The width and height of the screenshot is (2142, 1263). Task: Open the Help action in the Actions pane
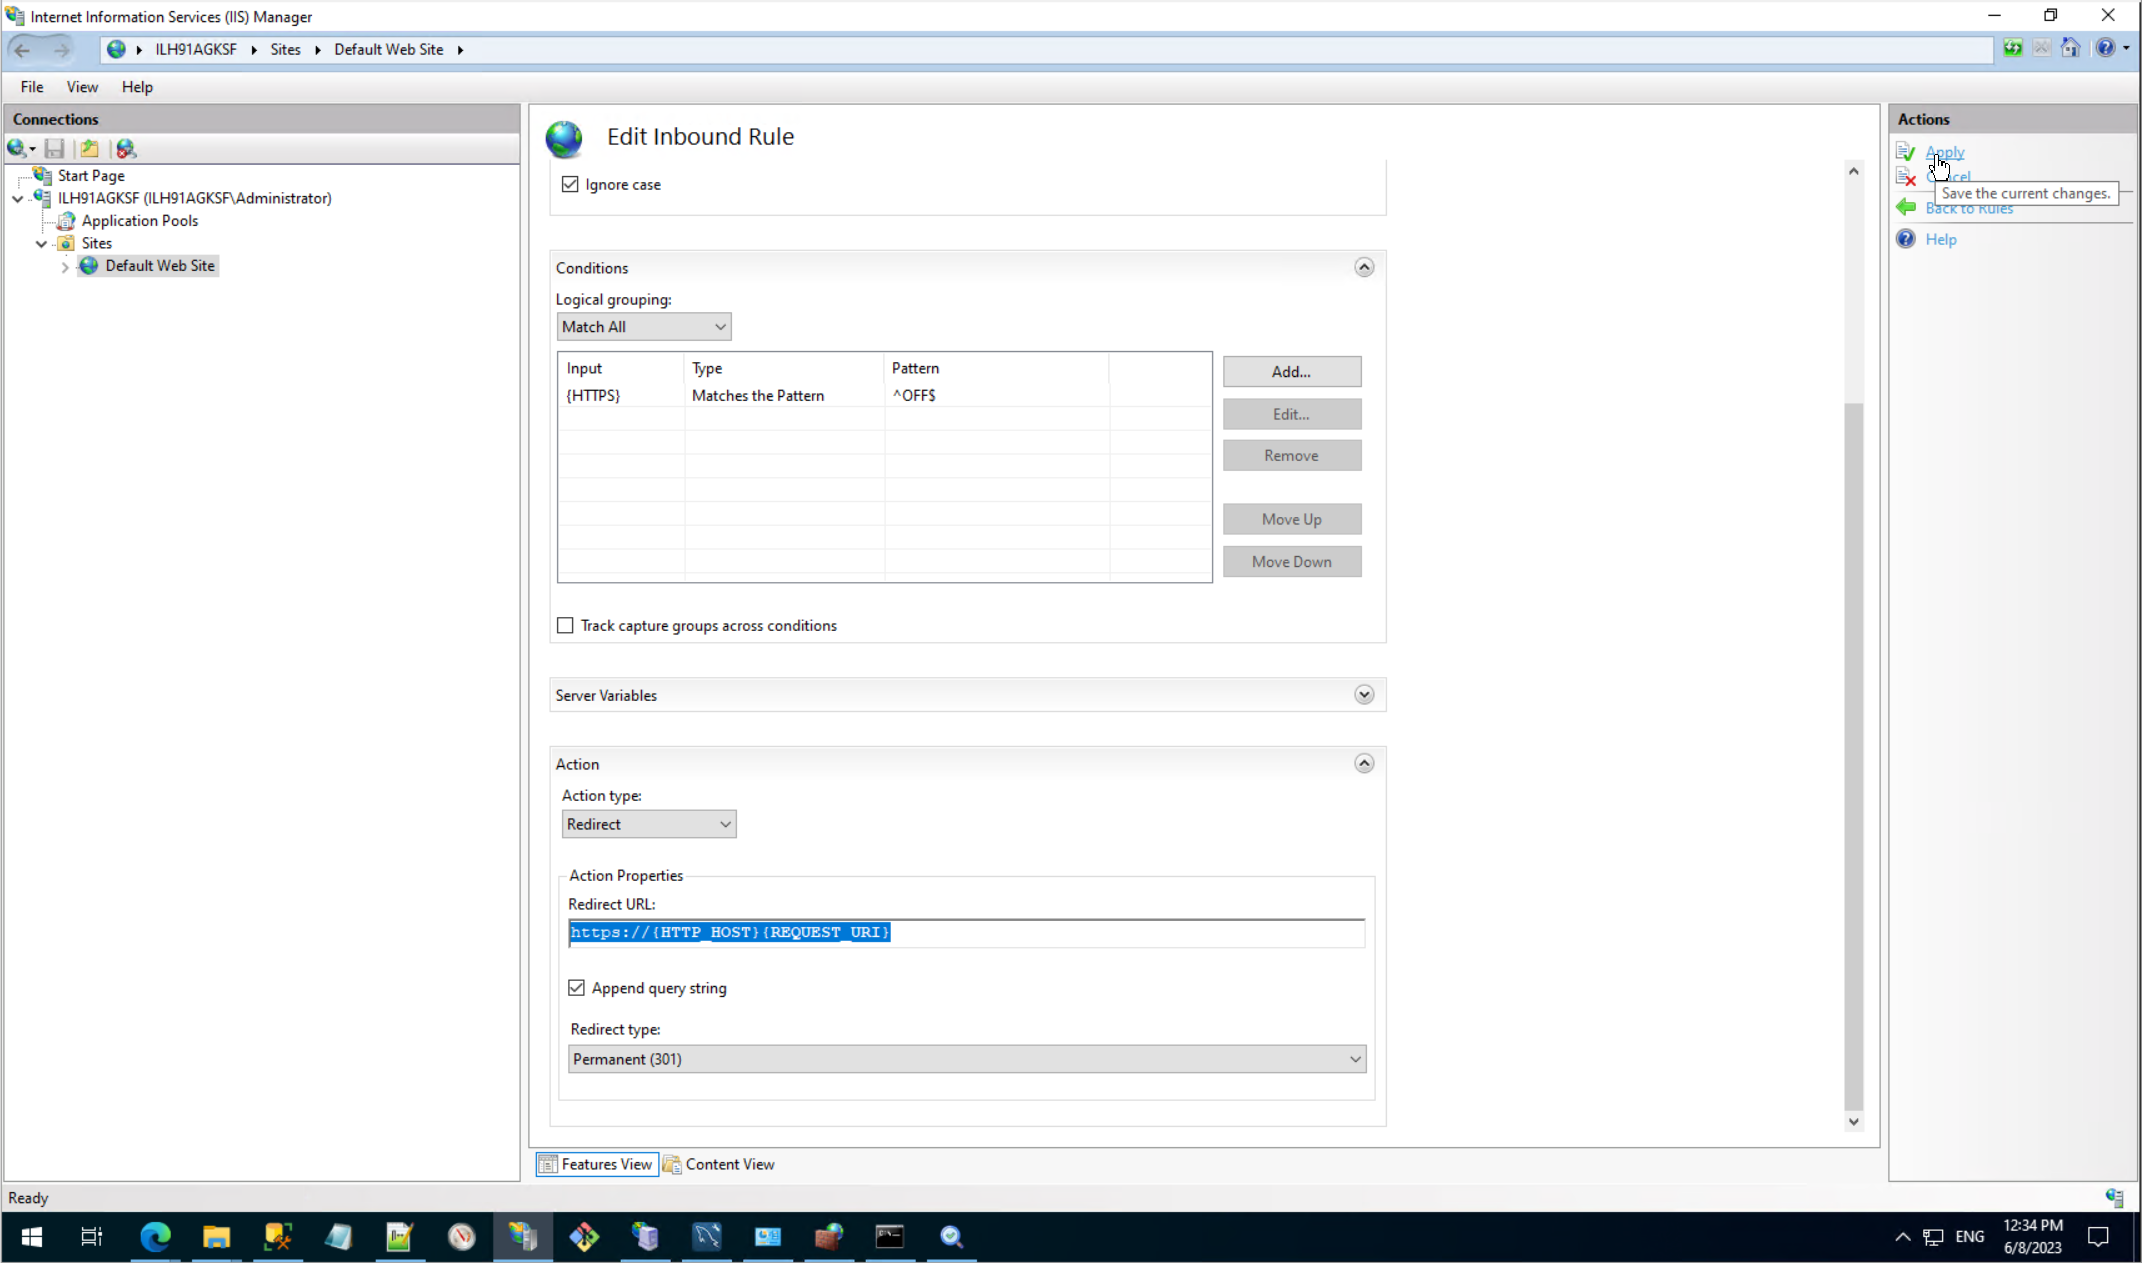click(x=1940, y=239)
